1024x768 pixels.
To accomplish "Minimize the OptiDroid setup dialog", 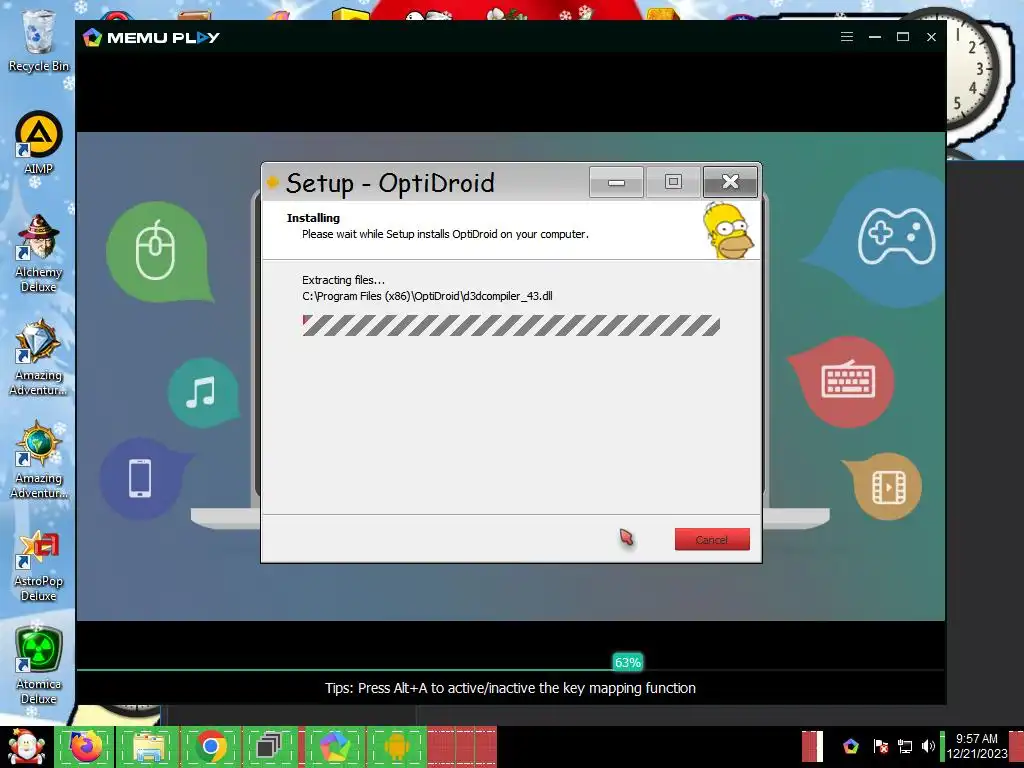I will tap(616, 182).
